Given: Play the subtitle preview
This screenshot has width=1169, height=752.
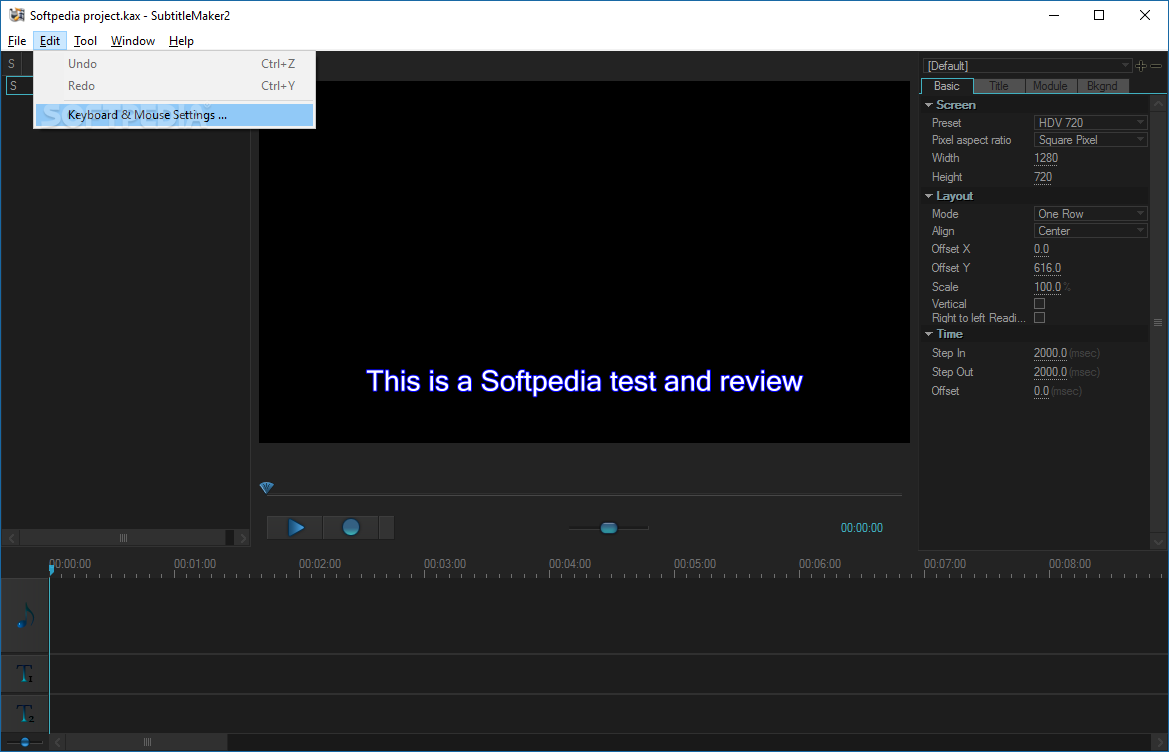Looking at the screenshot, I should click(294, 528).
